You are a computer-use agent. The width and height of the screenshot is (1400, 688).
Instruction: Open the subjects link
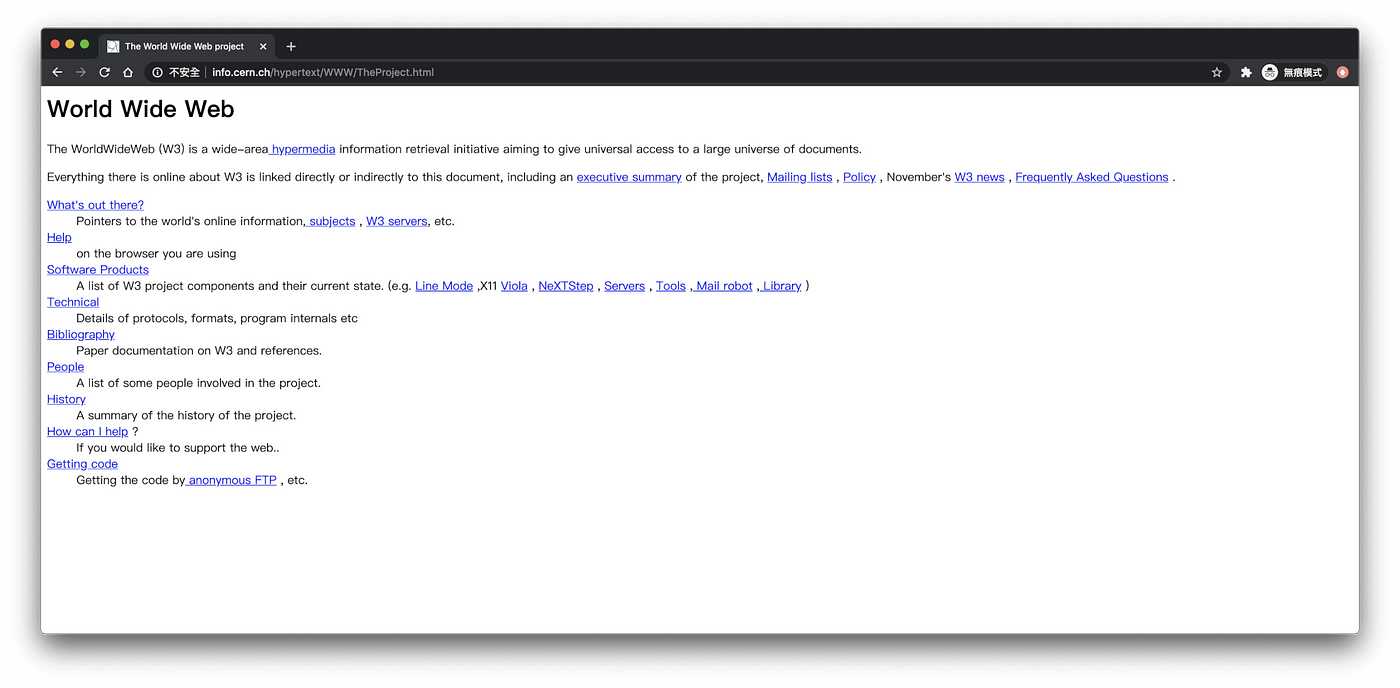(x=331, y=221)
